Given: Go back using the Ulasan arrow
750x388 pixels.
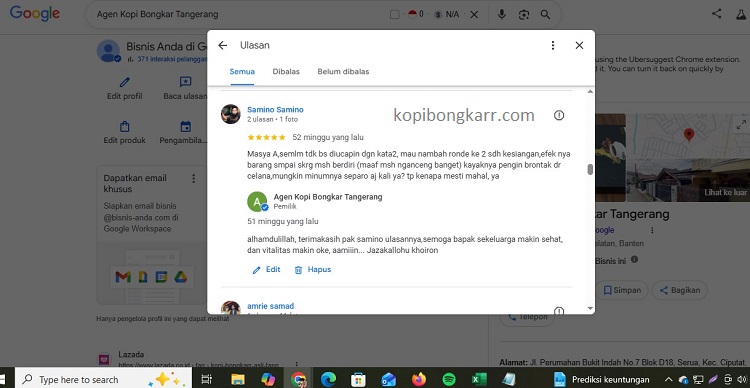Looking at the screenshot, I should (222, 45).
